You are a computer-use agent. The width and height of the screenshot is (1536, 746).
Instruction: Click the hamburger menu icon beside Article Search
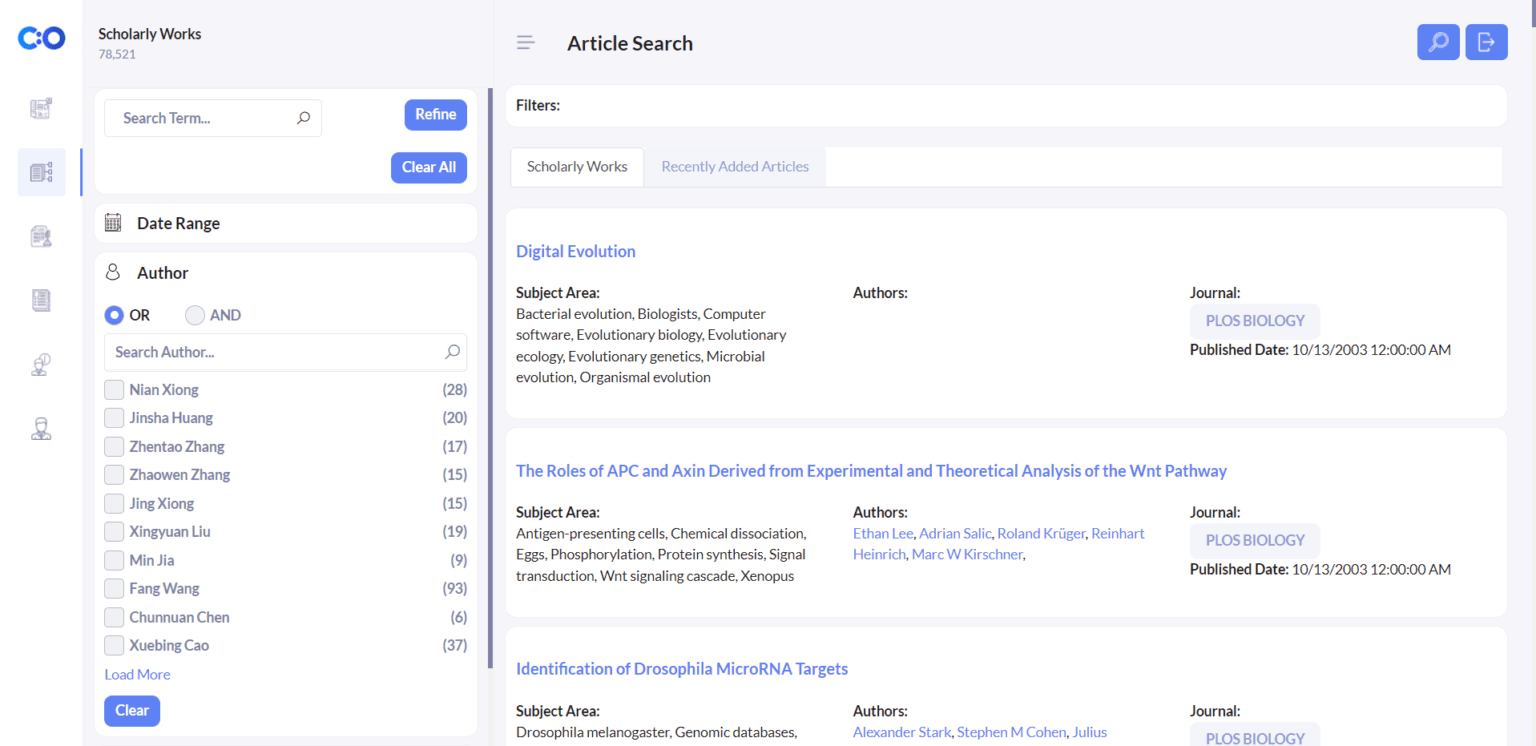(526, 43)
